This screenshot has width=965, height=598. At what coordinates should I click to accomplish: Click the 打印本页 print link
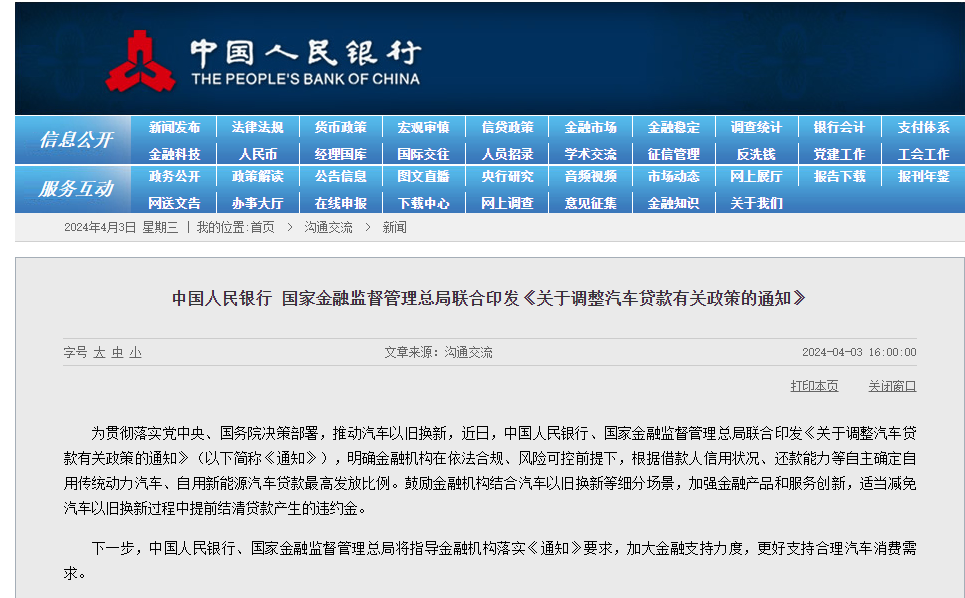click(814, 386)
